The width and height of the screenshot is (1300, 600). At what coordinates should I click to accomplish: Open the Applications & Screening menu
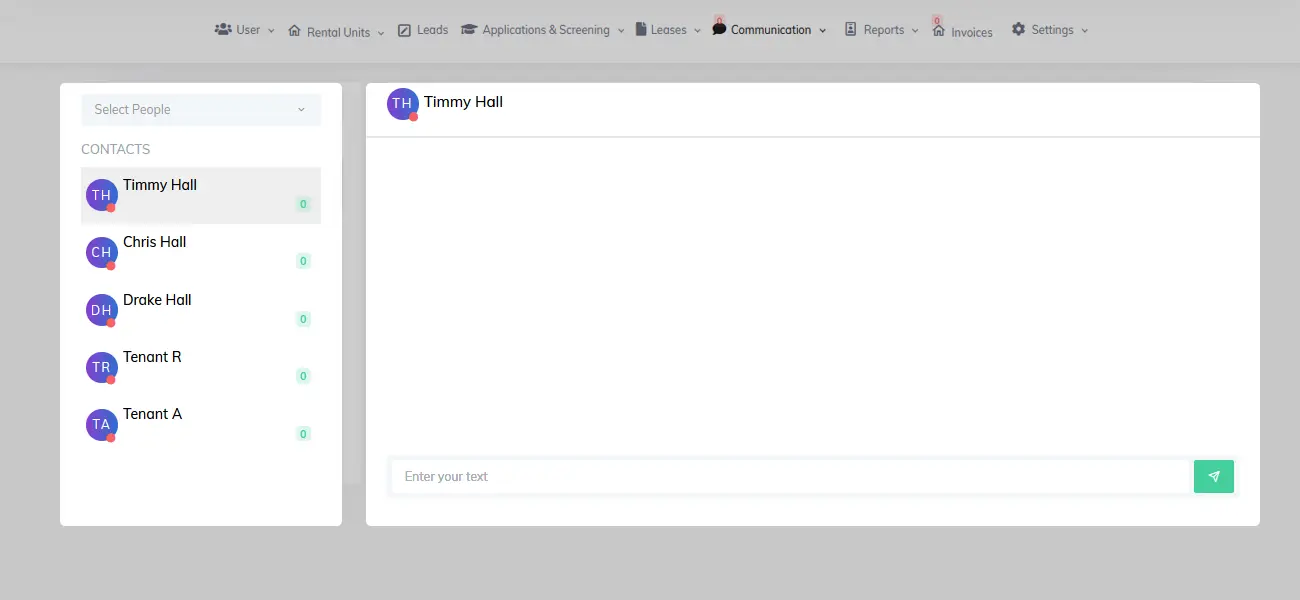pyautogui.click(x=544, y=30)
